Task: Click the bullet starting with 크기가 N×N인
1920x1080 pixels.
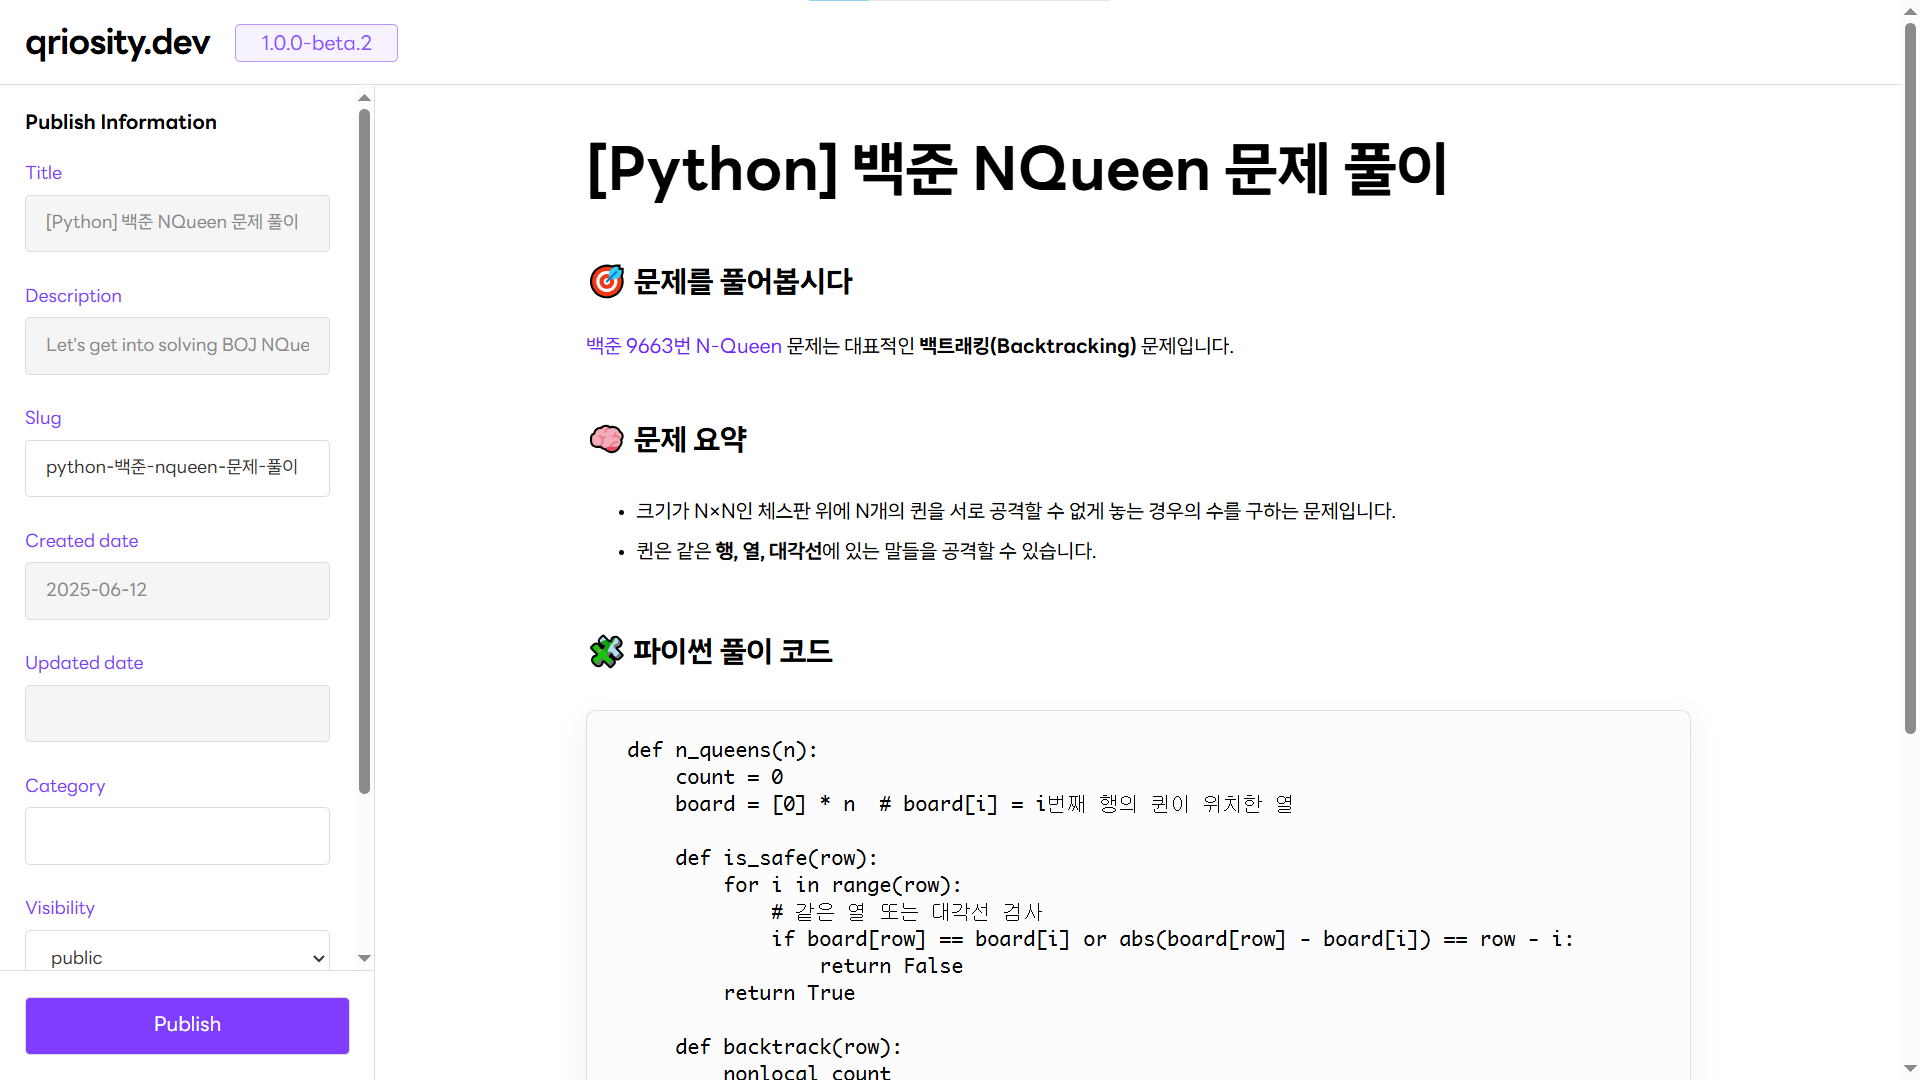Action: click(1016, 511)
